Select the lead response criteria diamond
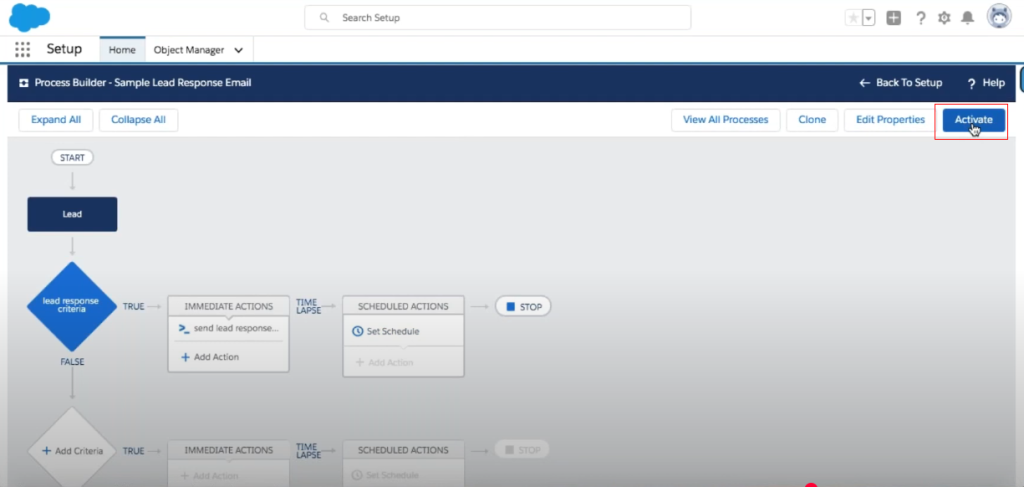The width and height of the screenshot is (1024, 487). coord(72,306)
